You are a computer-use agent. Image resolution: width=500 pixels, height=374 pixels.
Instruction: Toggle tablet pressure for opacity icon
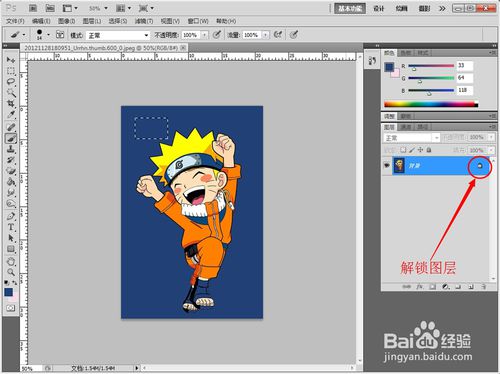coord(217,35)
